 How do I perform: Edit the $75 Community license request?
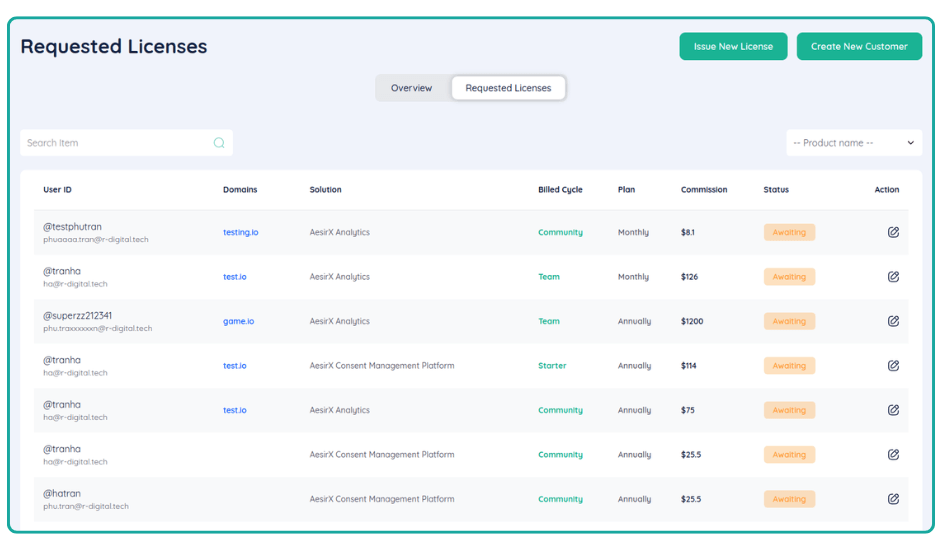pyautogui.click(x=893, y=410)
